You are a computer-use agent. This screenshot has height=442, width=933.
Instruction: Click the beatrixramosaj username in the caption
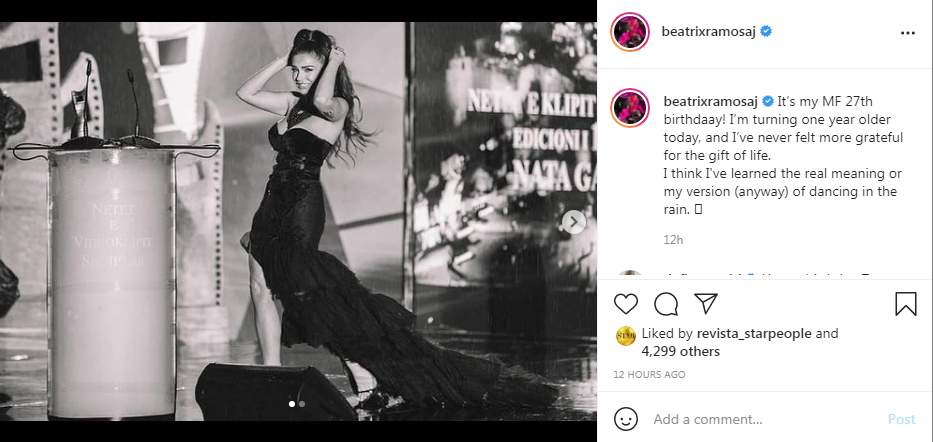(711, 101)
